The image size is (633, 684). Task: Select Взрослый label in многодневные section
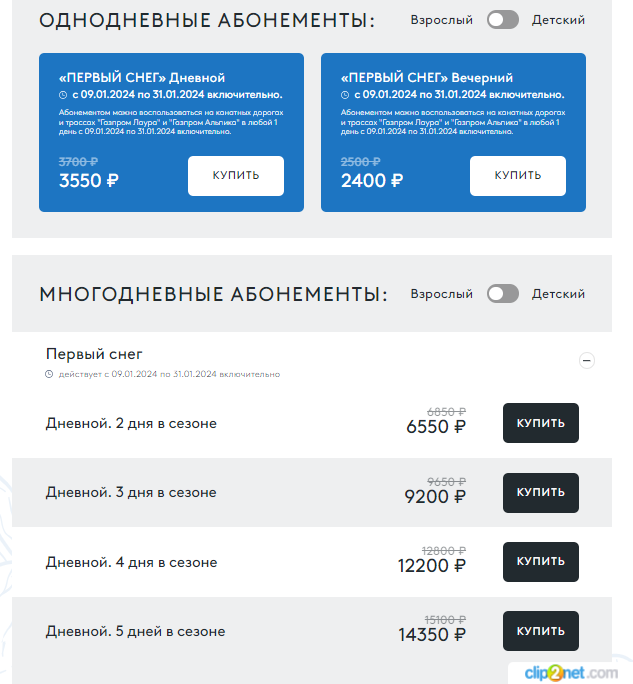441,294
